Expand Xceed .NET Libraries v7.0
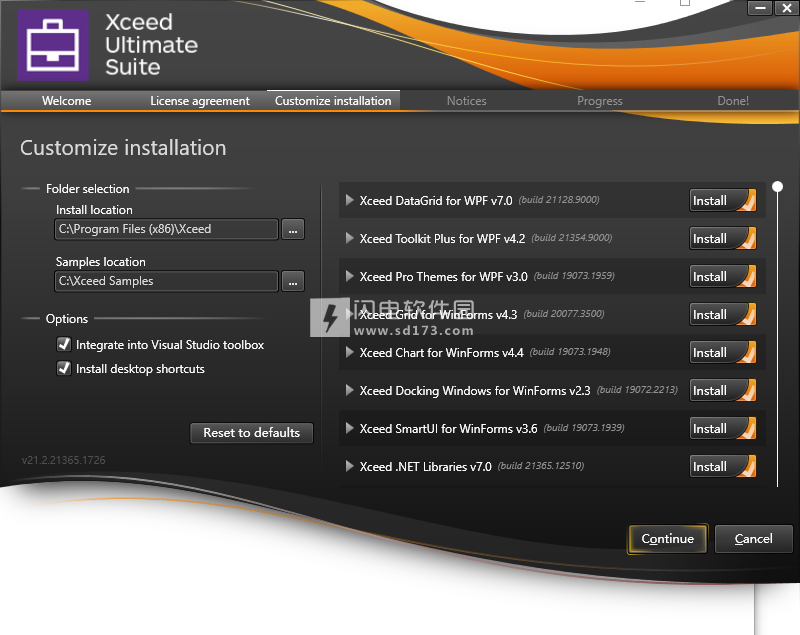 point(349,466)
